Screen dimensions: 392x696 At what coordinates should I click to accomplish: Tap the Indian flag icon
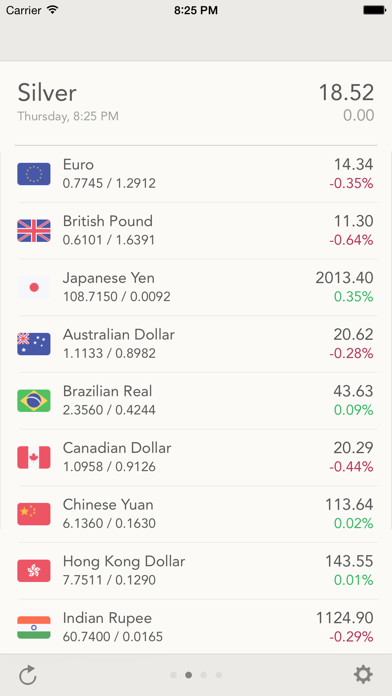tap(34, 627)
